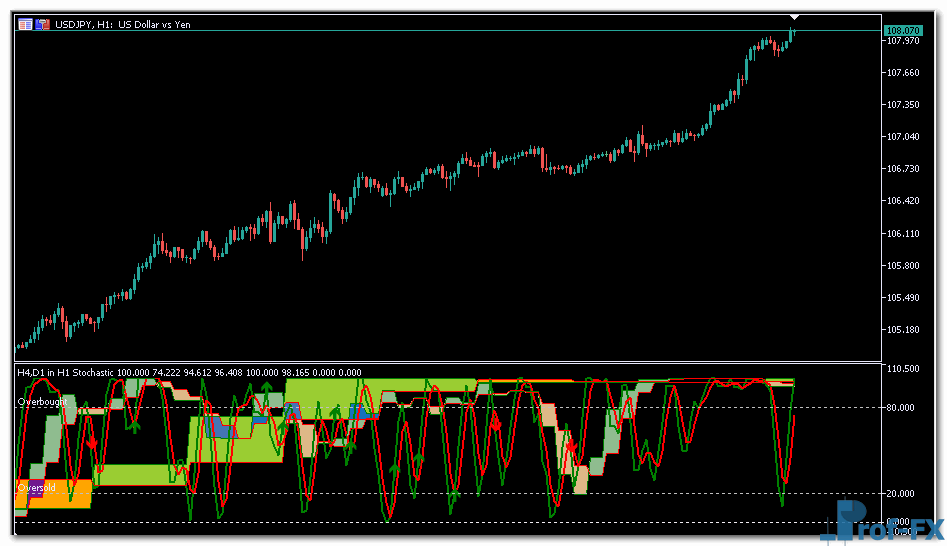Click the Oversold level label
The width and height of the screenshot is (947, 546).
(36, 487)
